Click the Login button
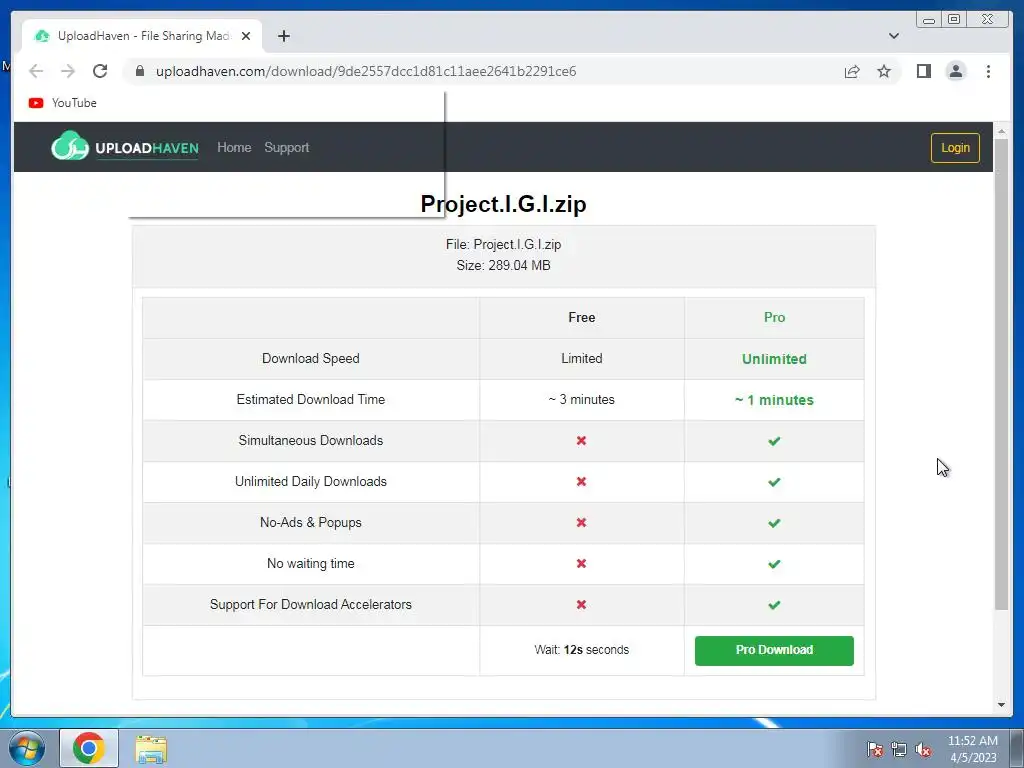 (x=955, y=148)
